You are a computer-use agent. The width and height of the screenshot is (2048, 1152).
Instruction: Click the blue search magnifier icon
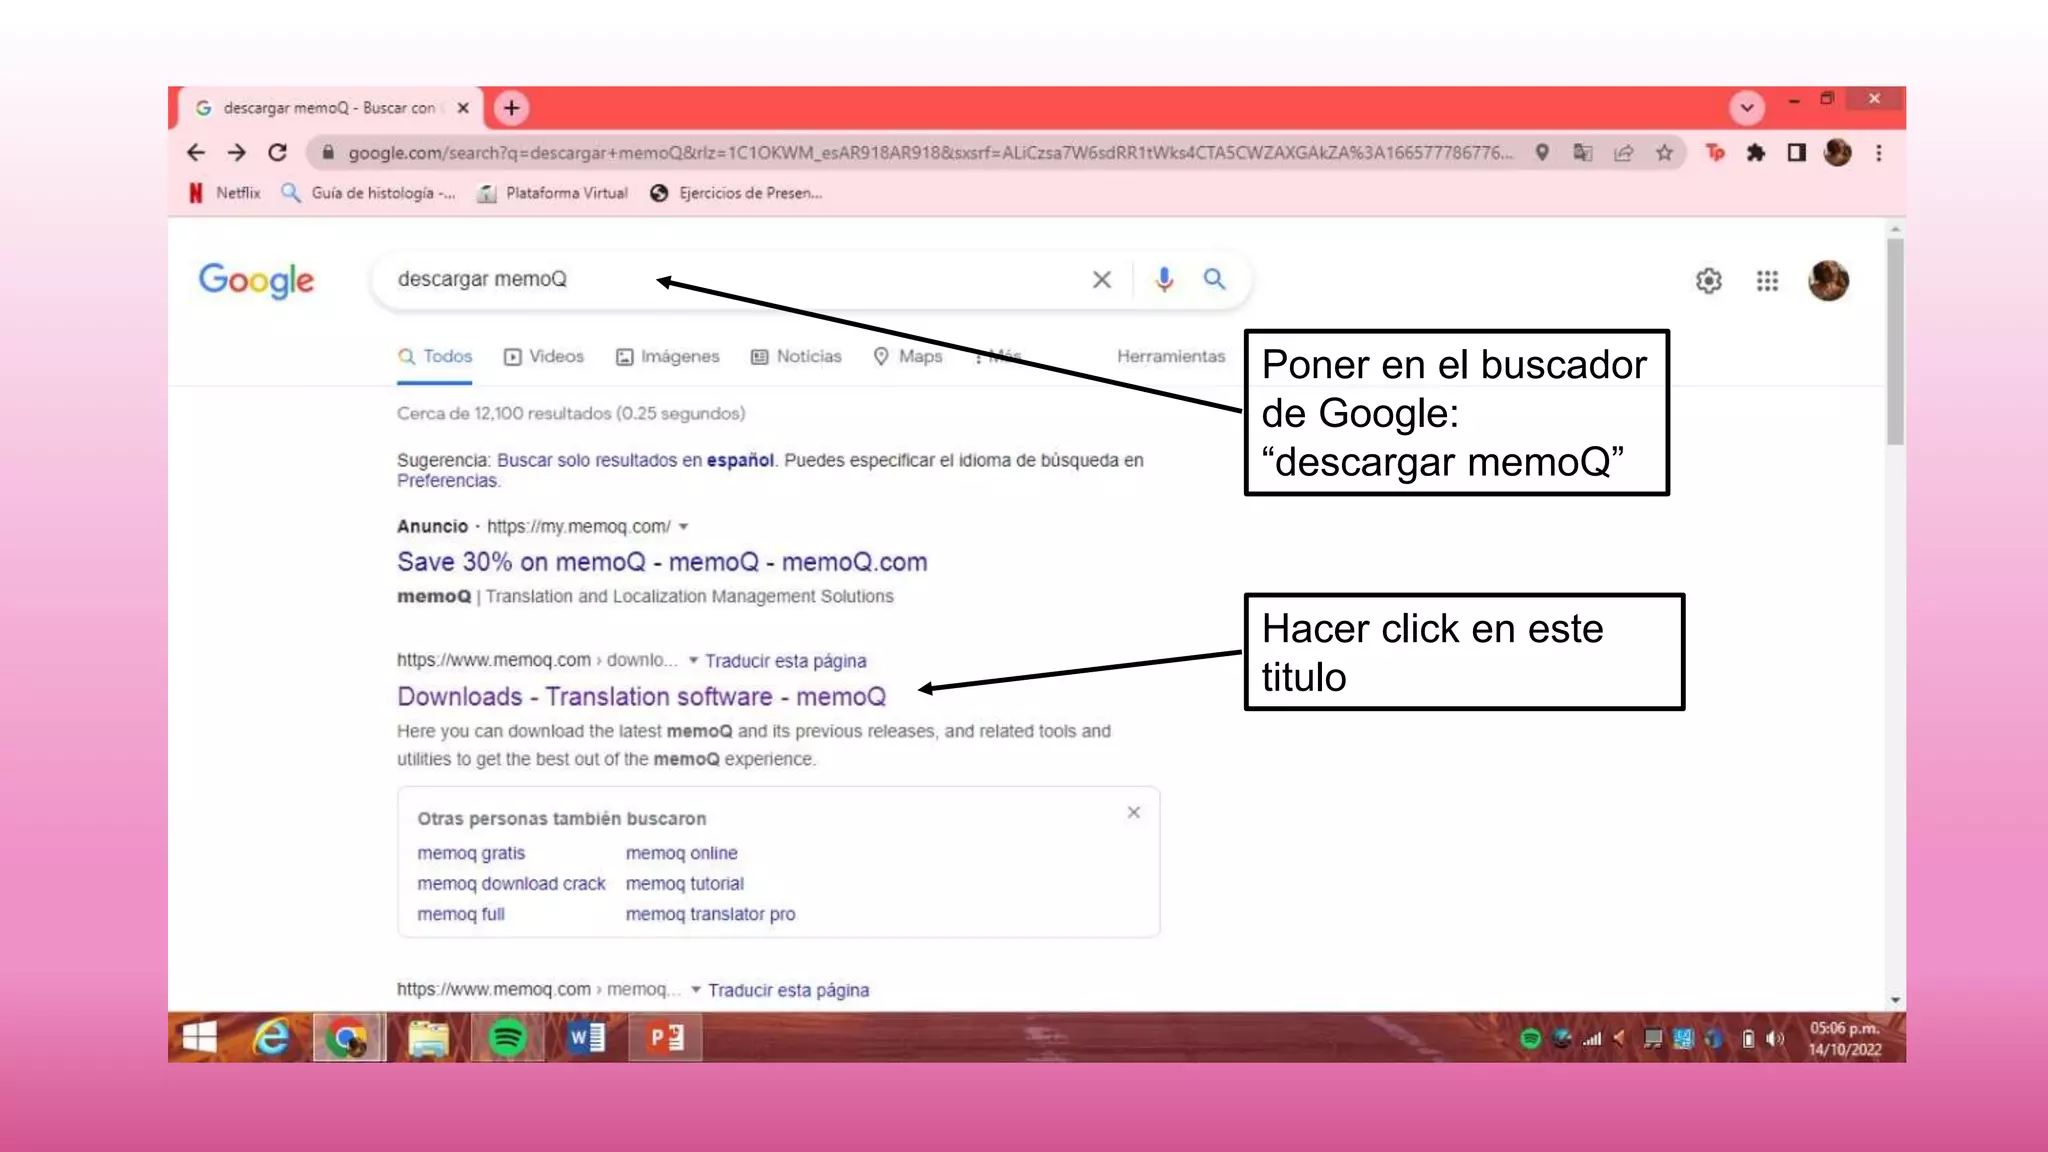point(1214,279)
